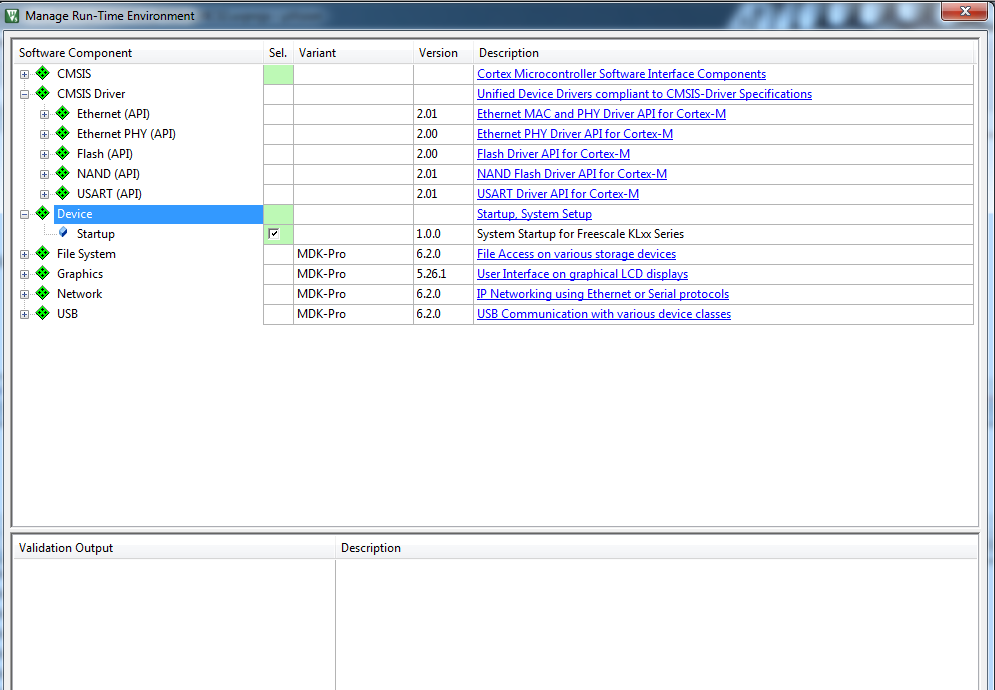This screenshot has height=690, width=995.
Task: Click the Validation Output column header
Action: (175, 548)
